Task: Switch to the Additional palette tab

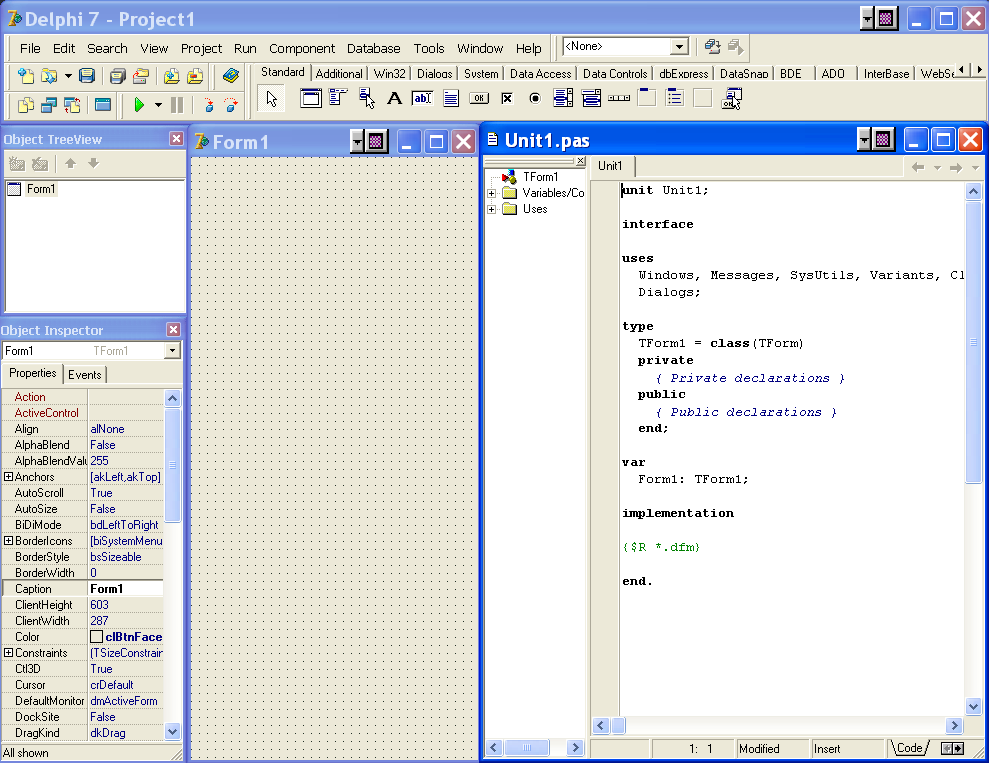Action: pos(339,74)
